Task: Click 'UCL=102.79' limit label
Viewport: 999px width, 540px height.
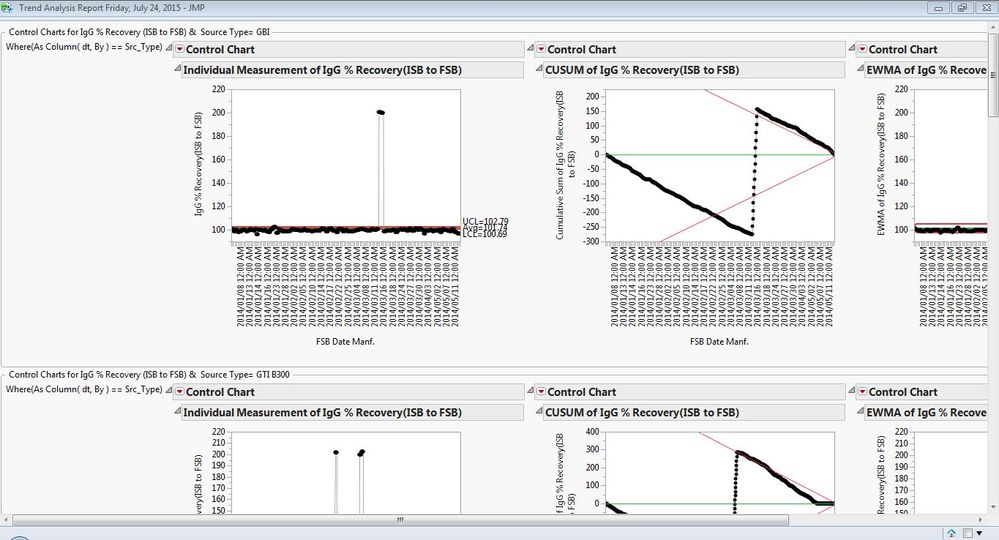Action: (x=485, y=222)
